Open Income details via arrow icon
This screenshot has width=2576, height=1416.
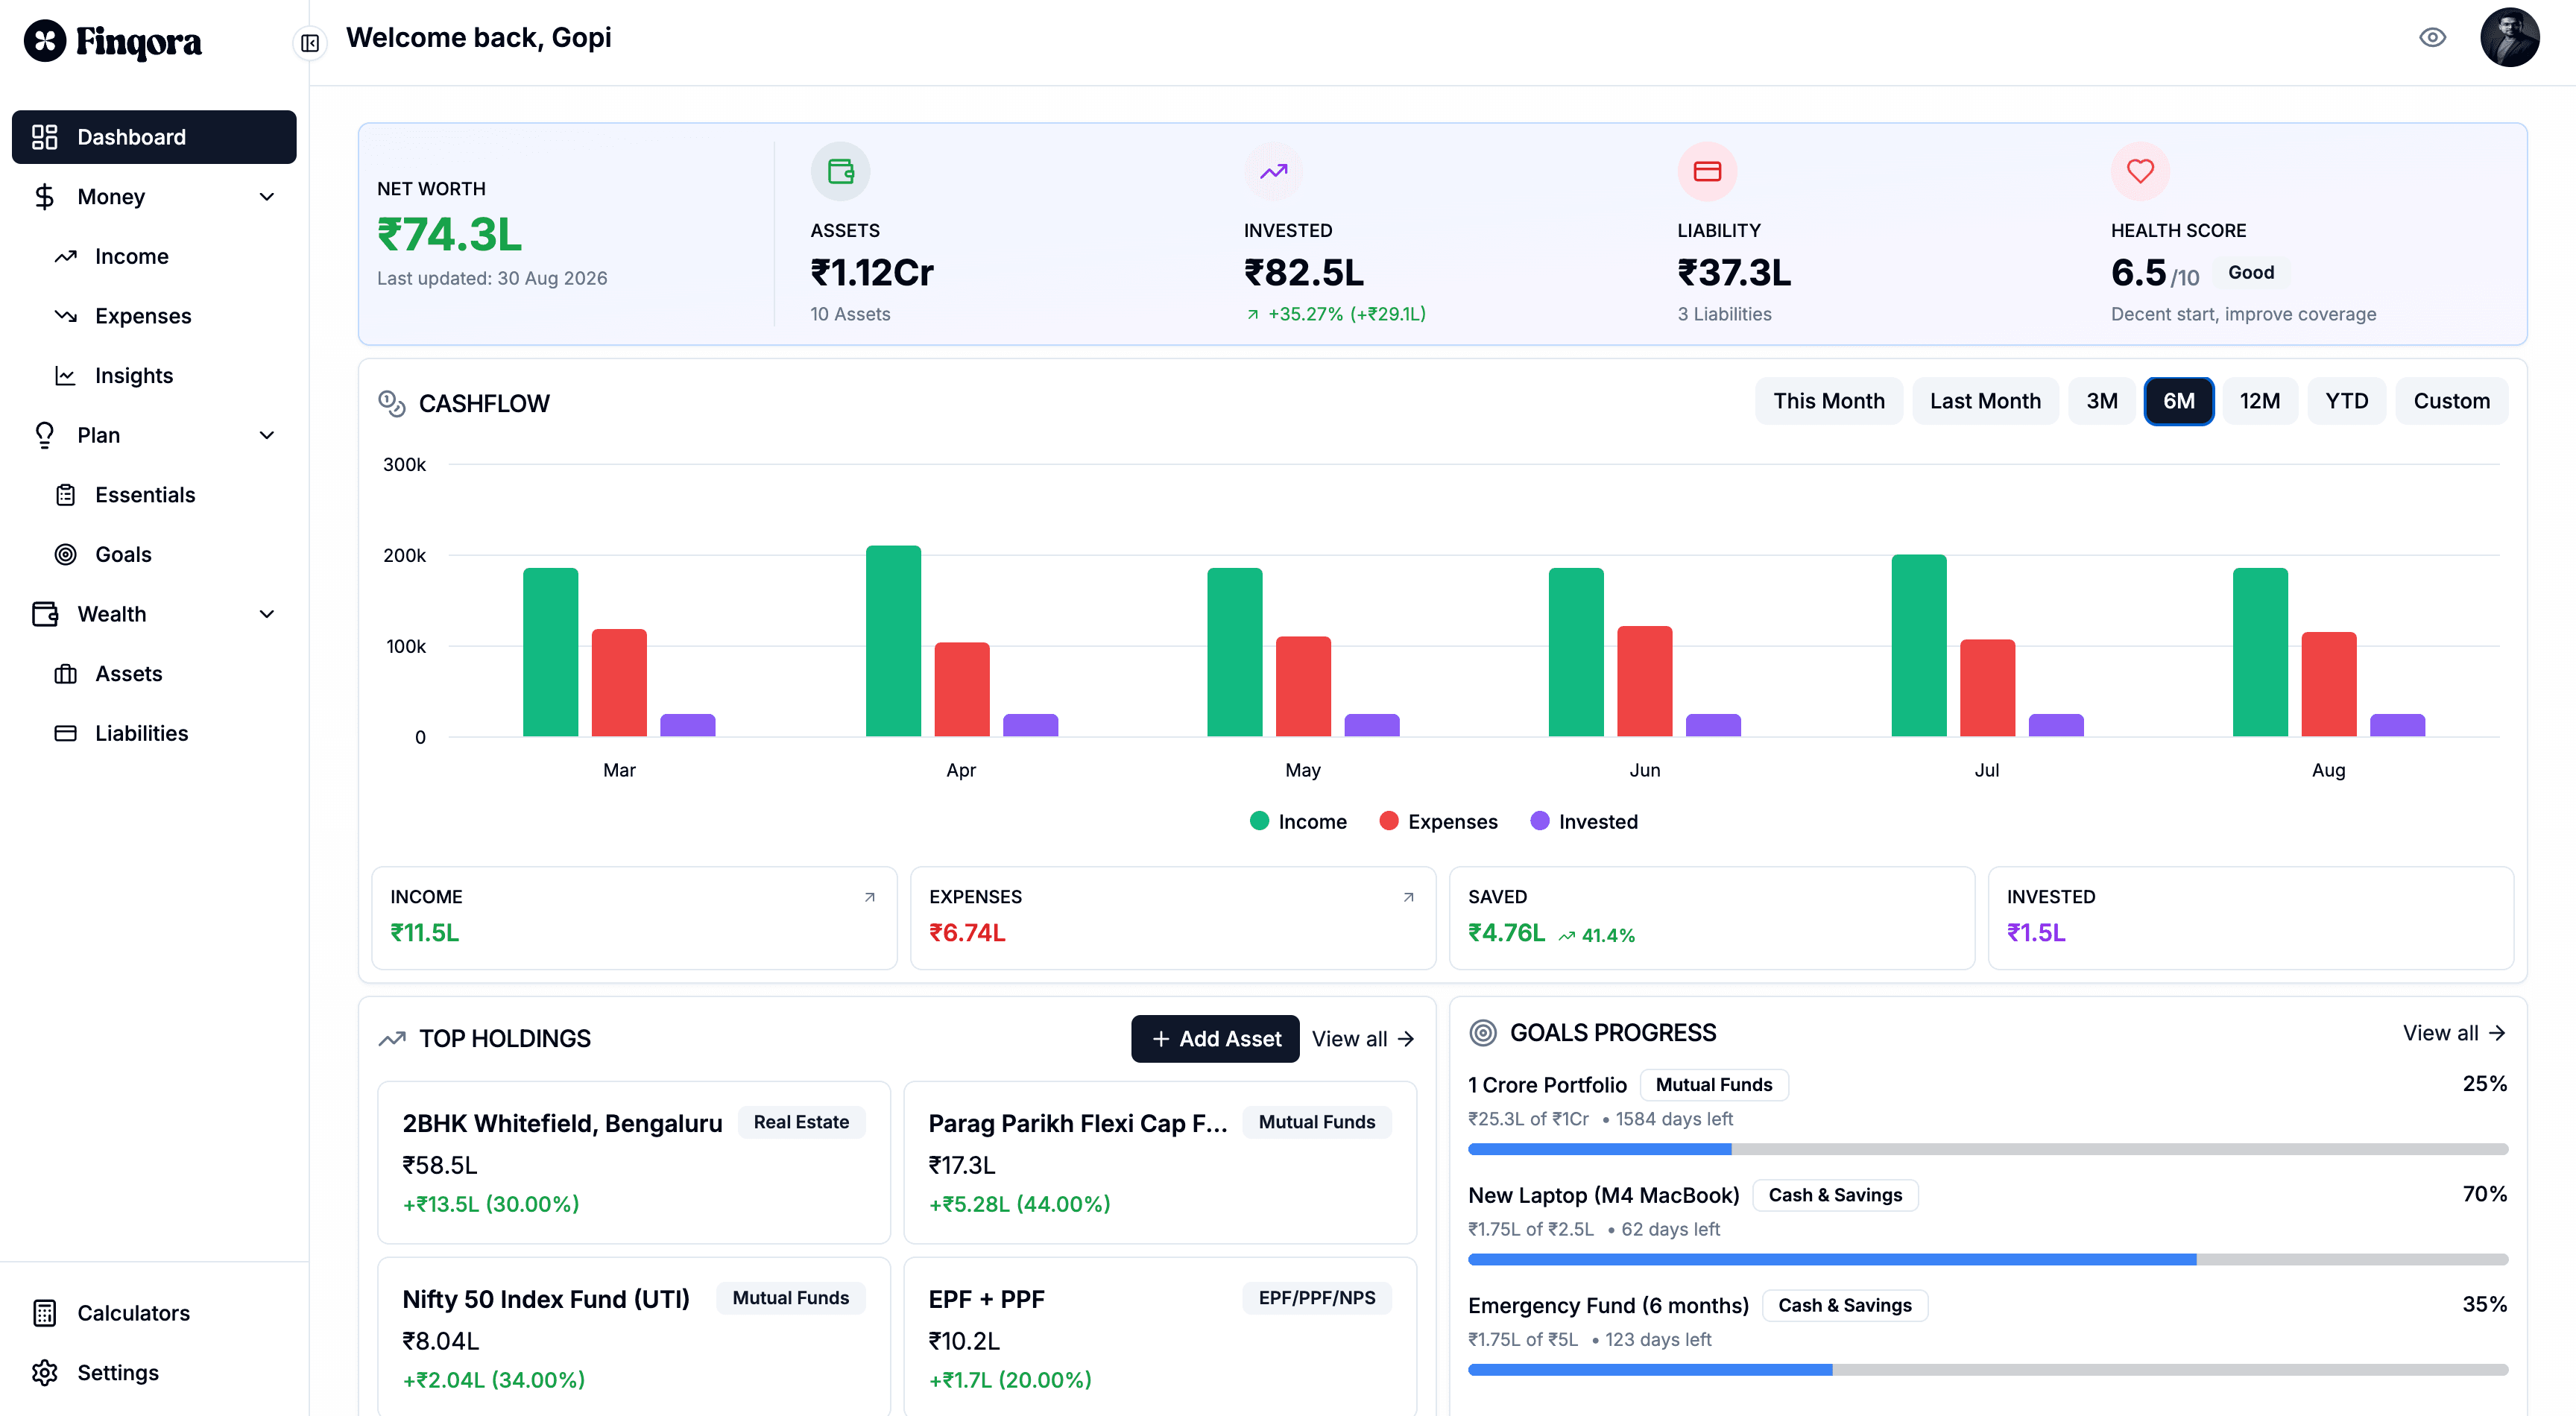tap(869, 897)
